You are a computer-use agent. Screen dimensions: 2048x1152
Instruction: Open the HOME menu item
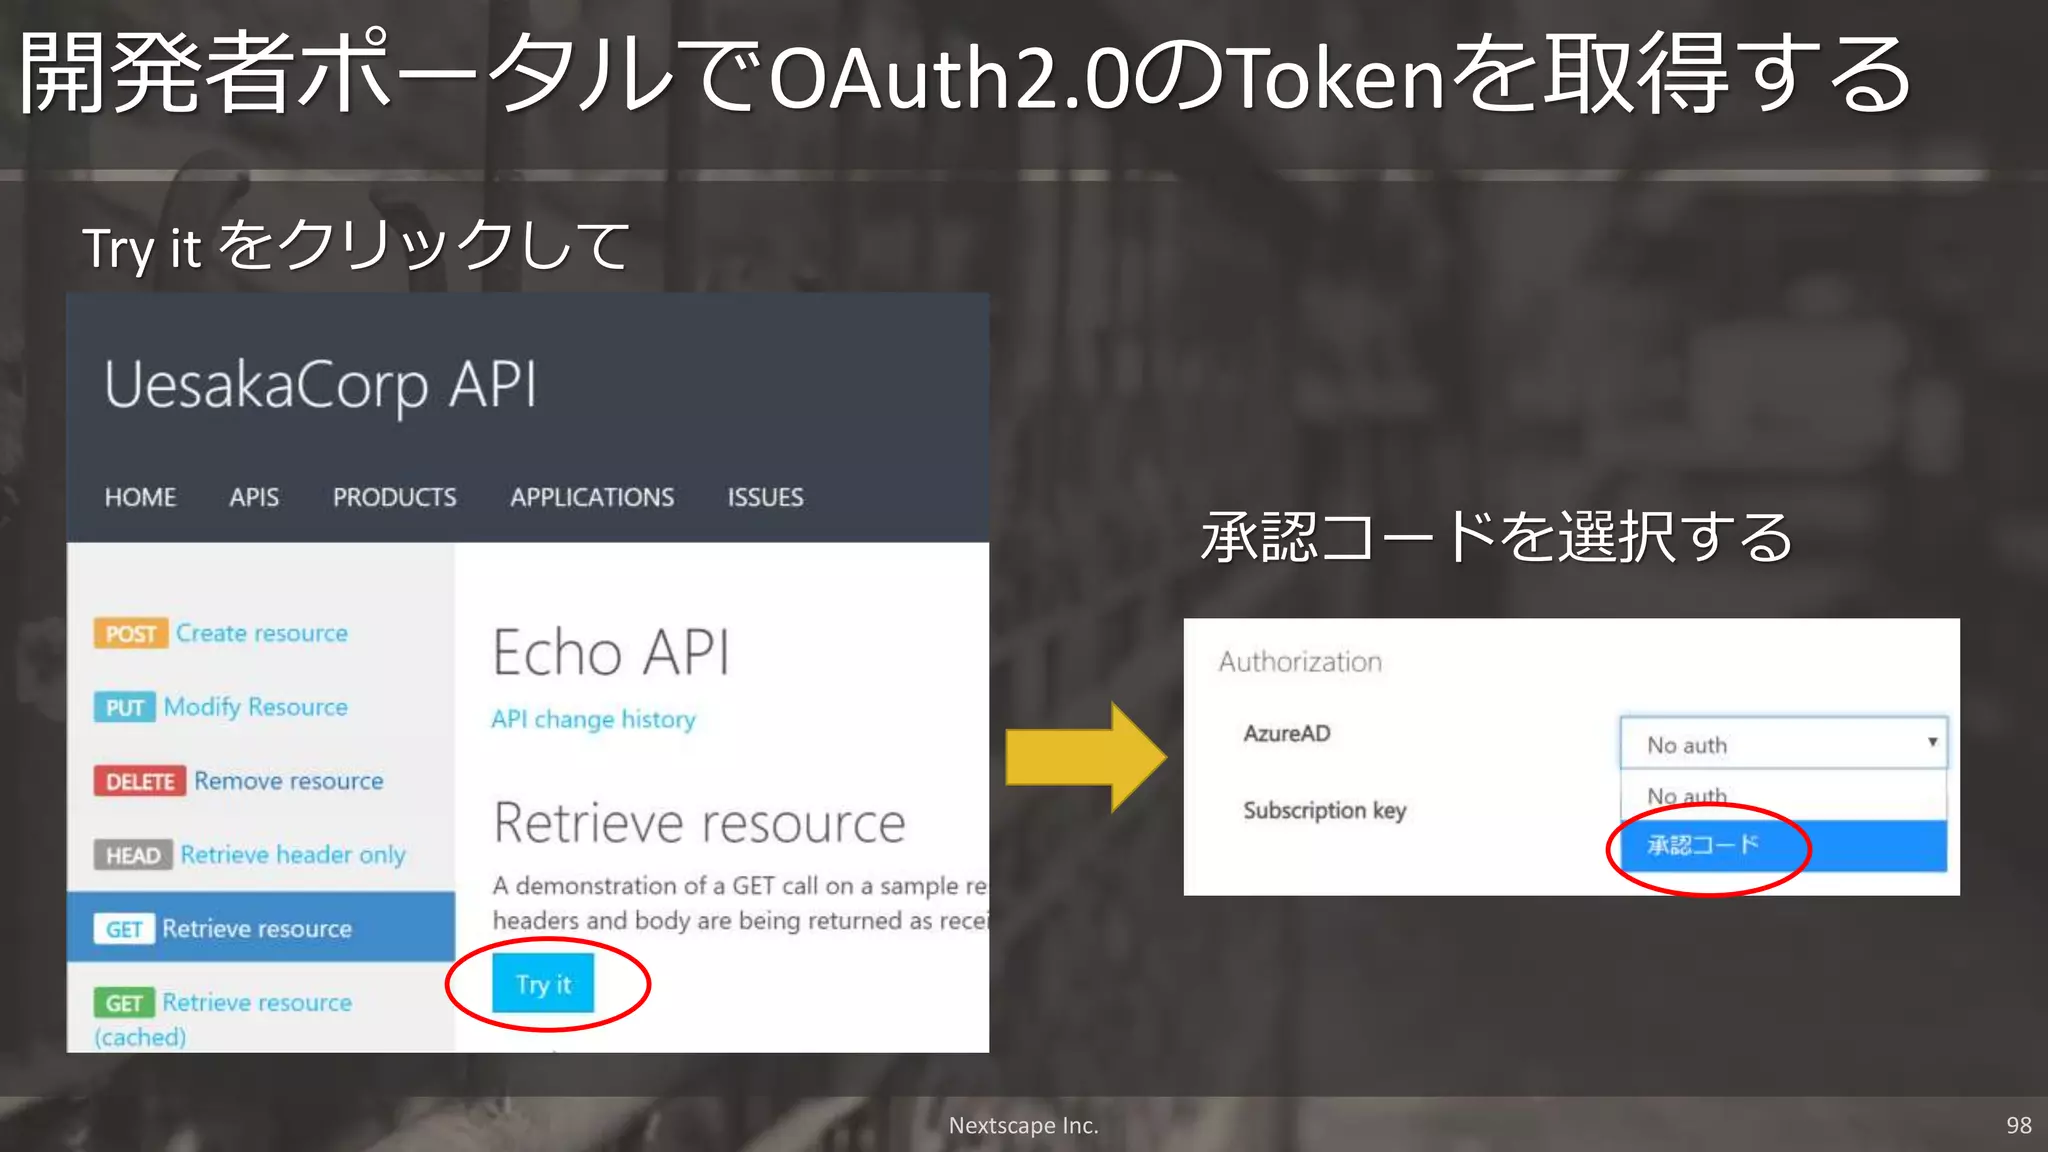[141, 497]
